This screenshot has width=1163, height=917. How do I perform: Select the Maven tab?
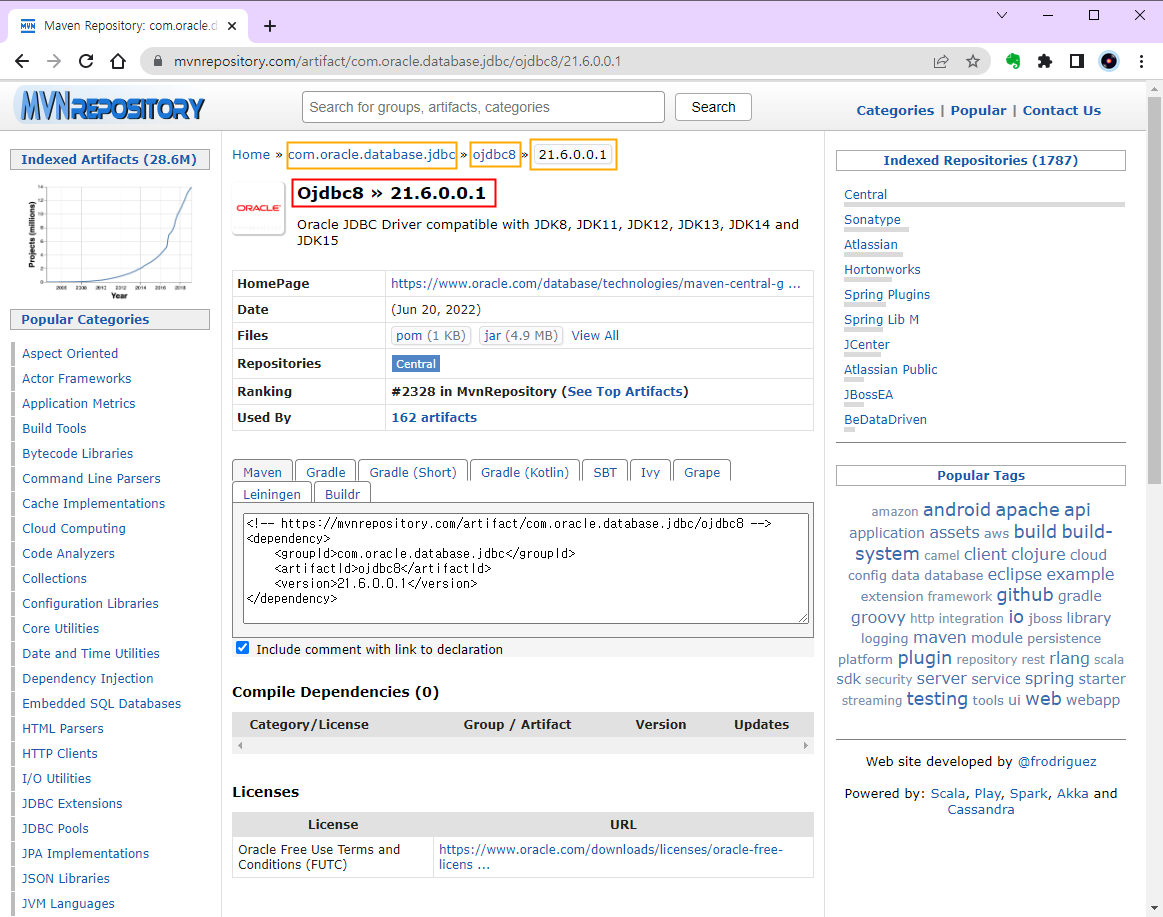263,472
